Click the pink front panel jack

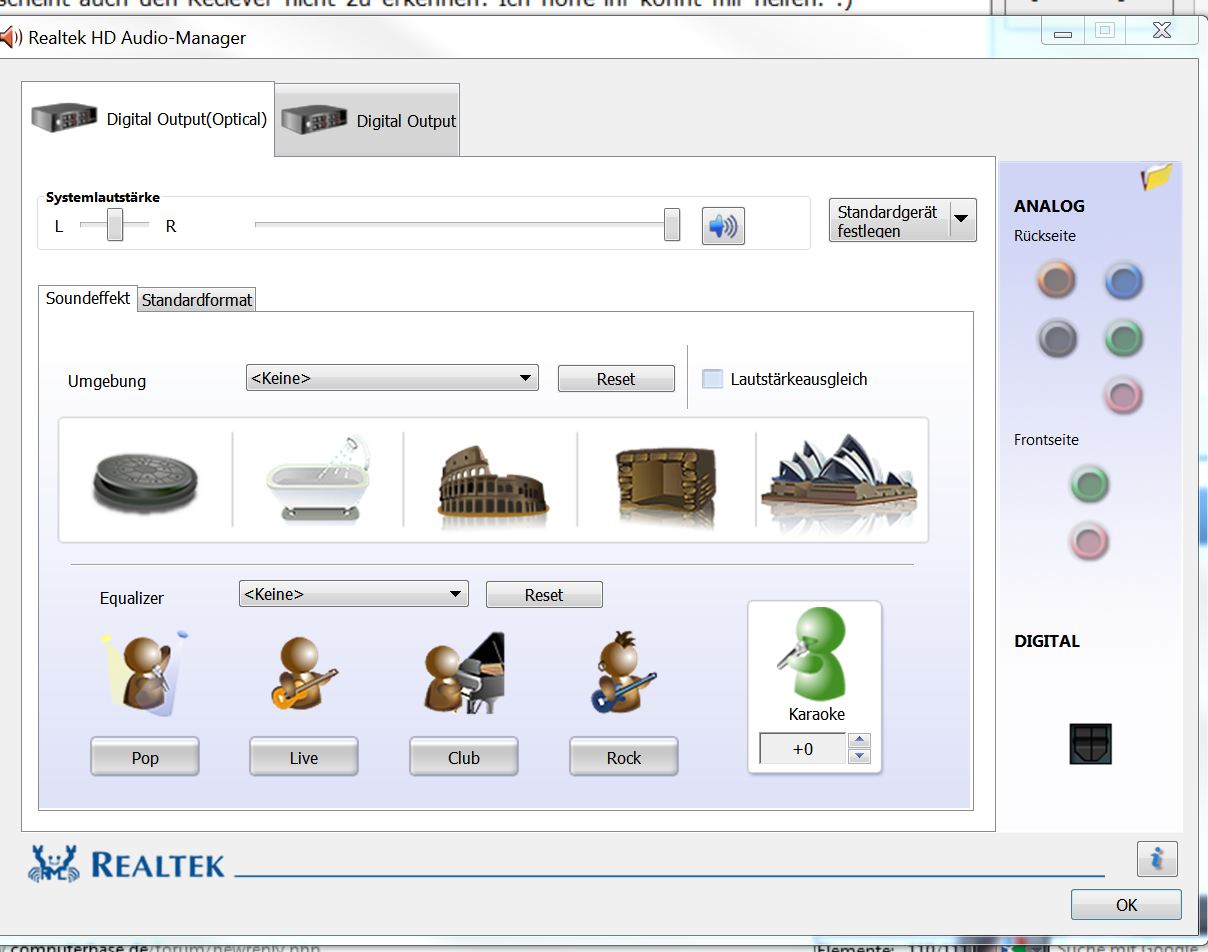coord(1090,541)
